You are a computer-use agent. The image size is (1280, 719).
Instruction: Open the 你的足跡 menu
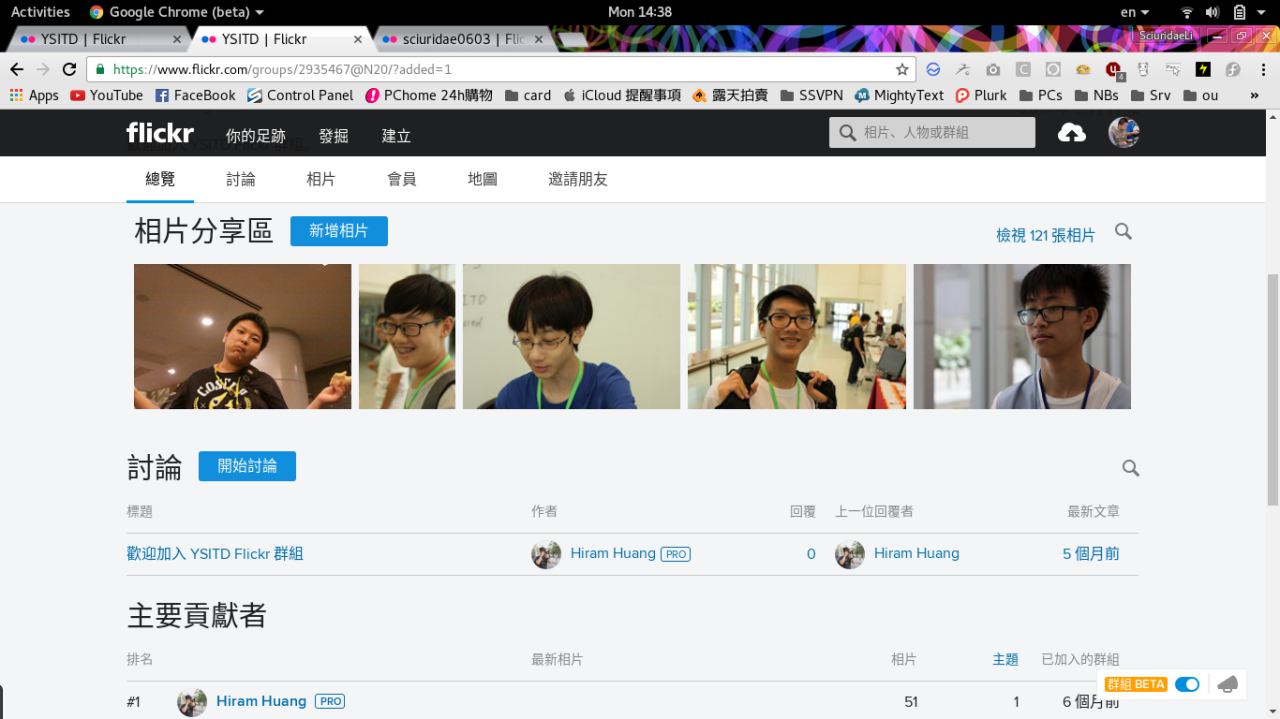pyautogui.click(x=255, y=135)
